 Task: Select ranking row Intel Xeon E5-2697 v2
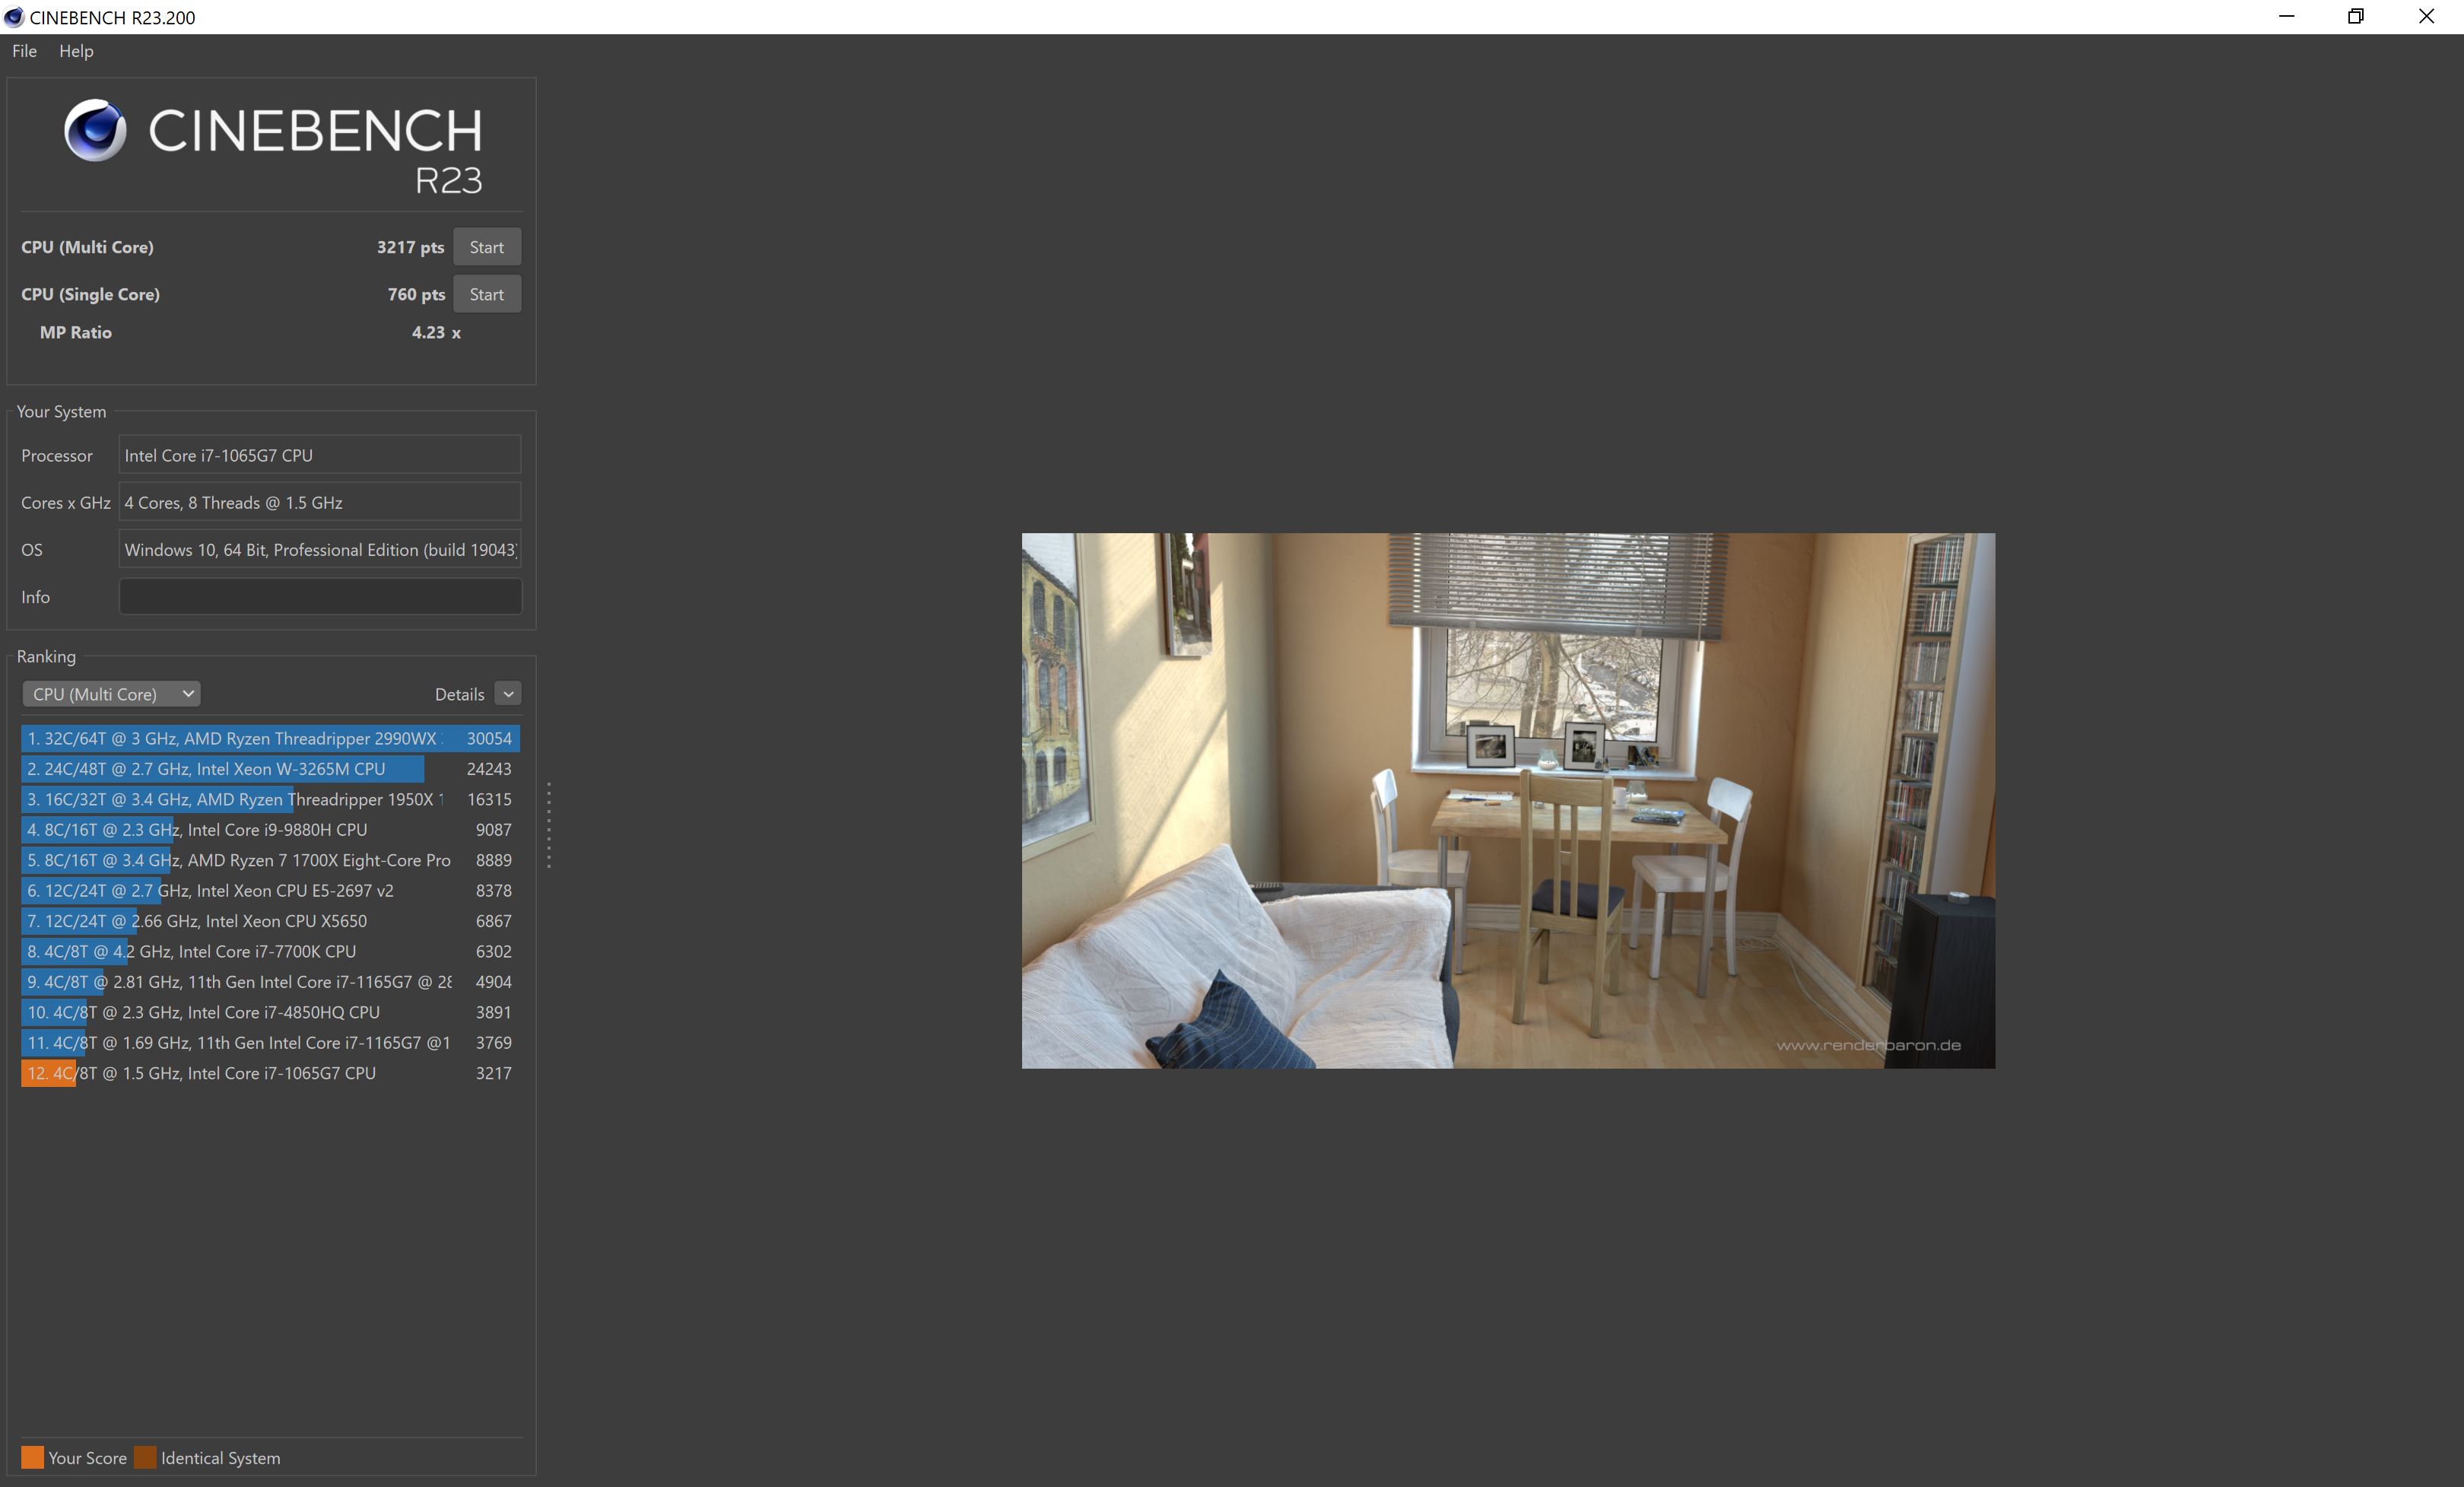point(270,890)
